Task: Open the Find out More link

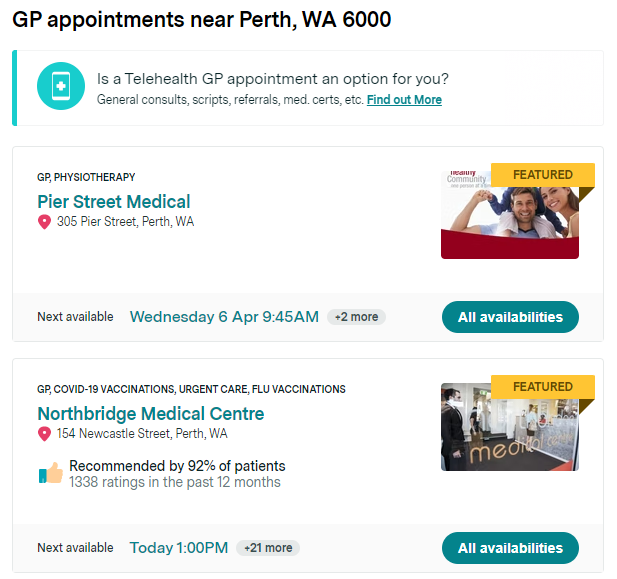Action: (x=404, y=100)
